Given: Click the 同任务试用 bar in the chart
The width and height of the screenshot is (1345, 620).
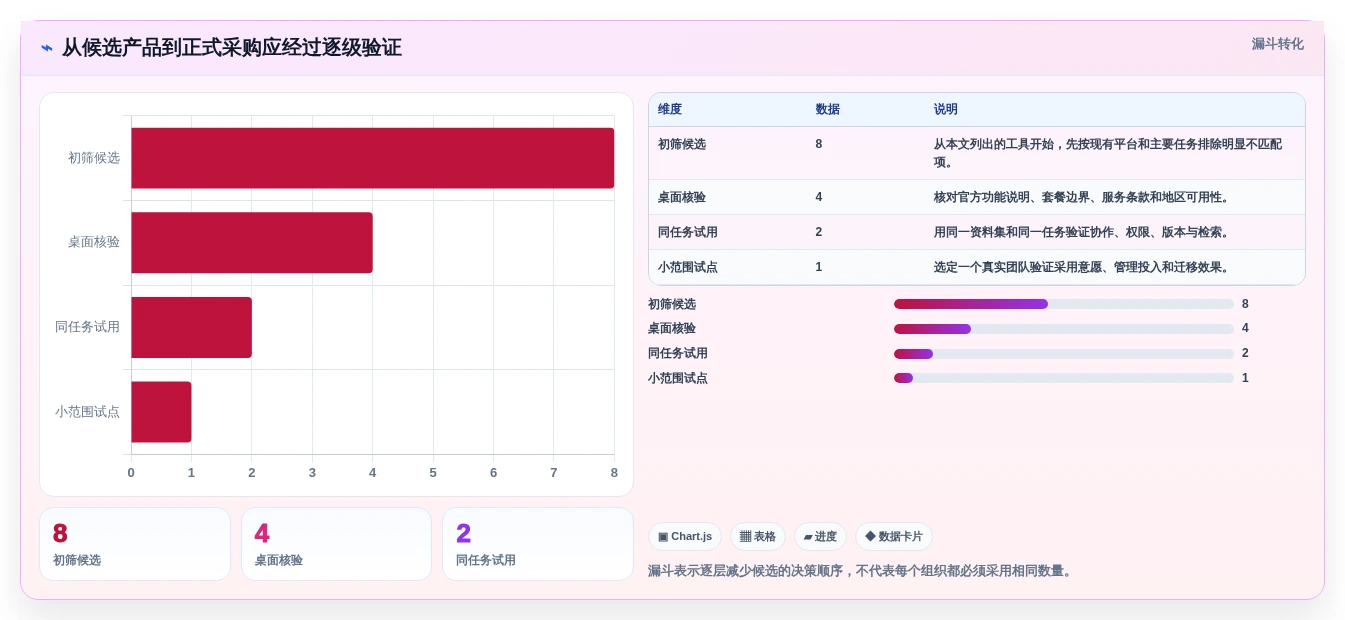Looking at the screenshot, I should (191, 327).
